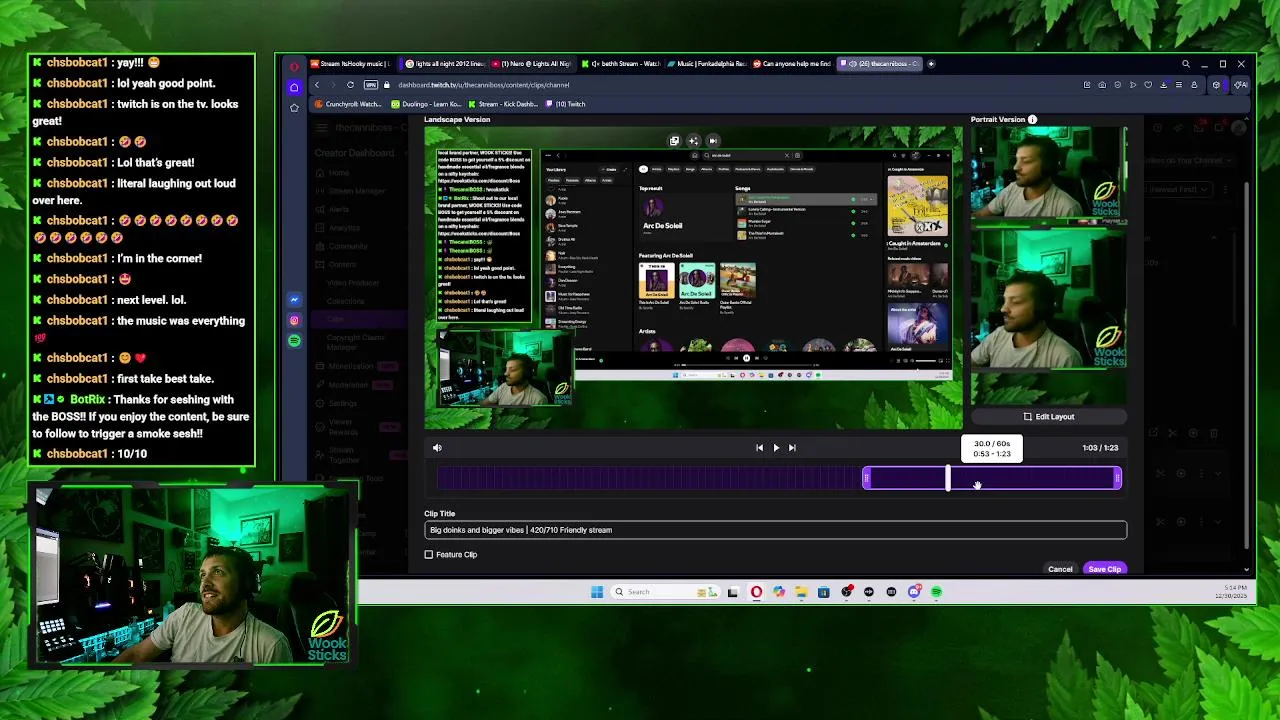1280x720 pixels.
Task: Open File Explorer from taskbar
Action: [801, 592]
